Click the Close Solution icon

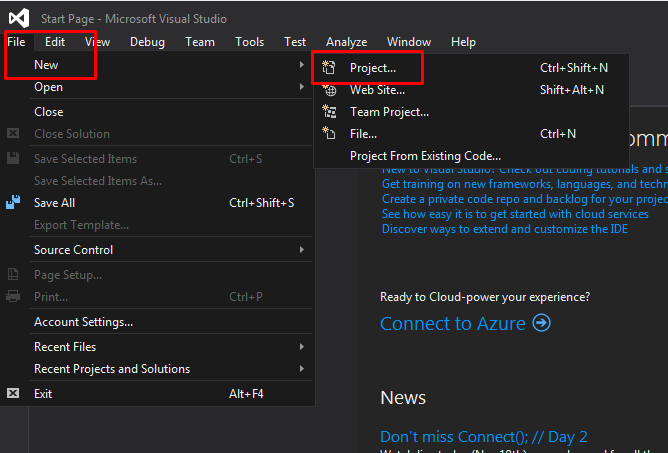tap(13, 133)
